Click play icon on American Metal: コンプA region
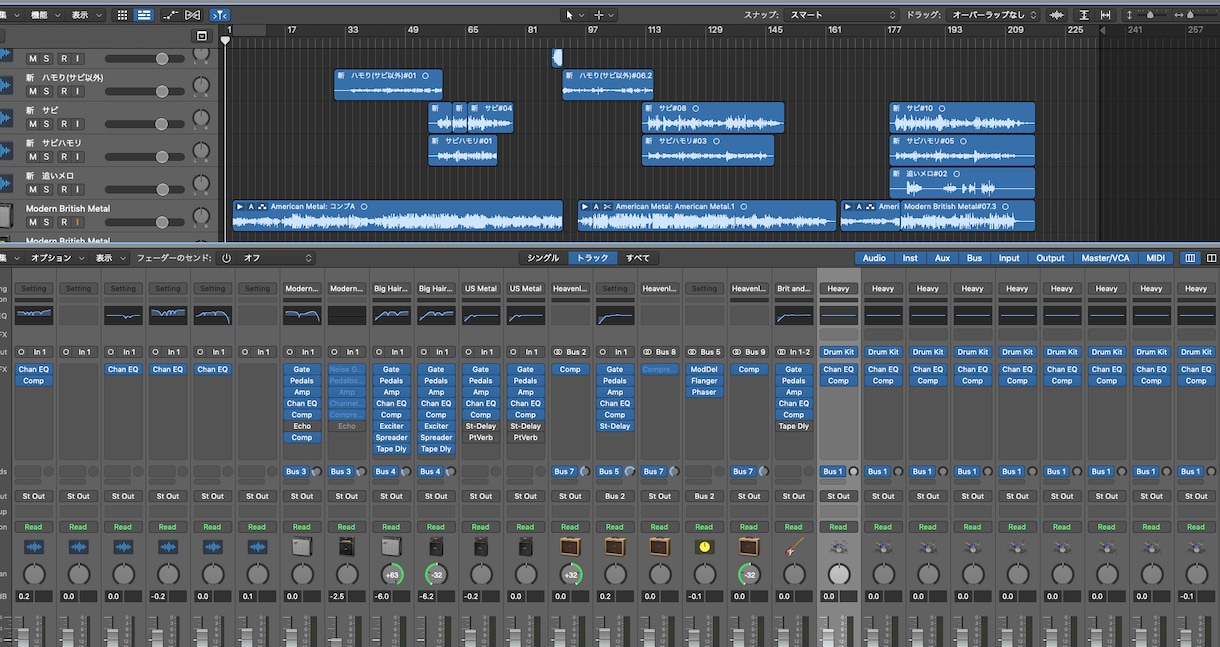Screen dimensions: 1220x647 coord(240,206)
